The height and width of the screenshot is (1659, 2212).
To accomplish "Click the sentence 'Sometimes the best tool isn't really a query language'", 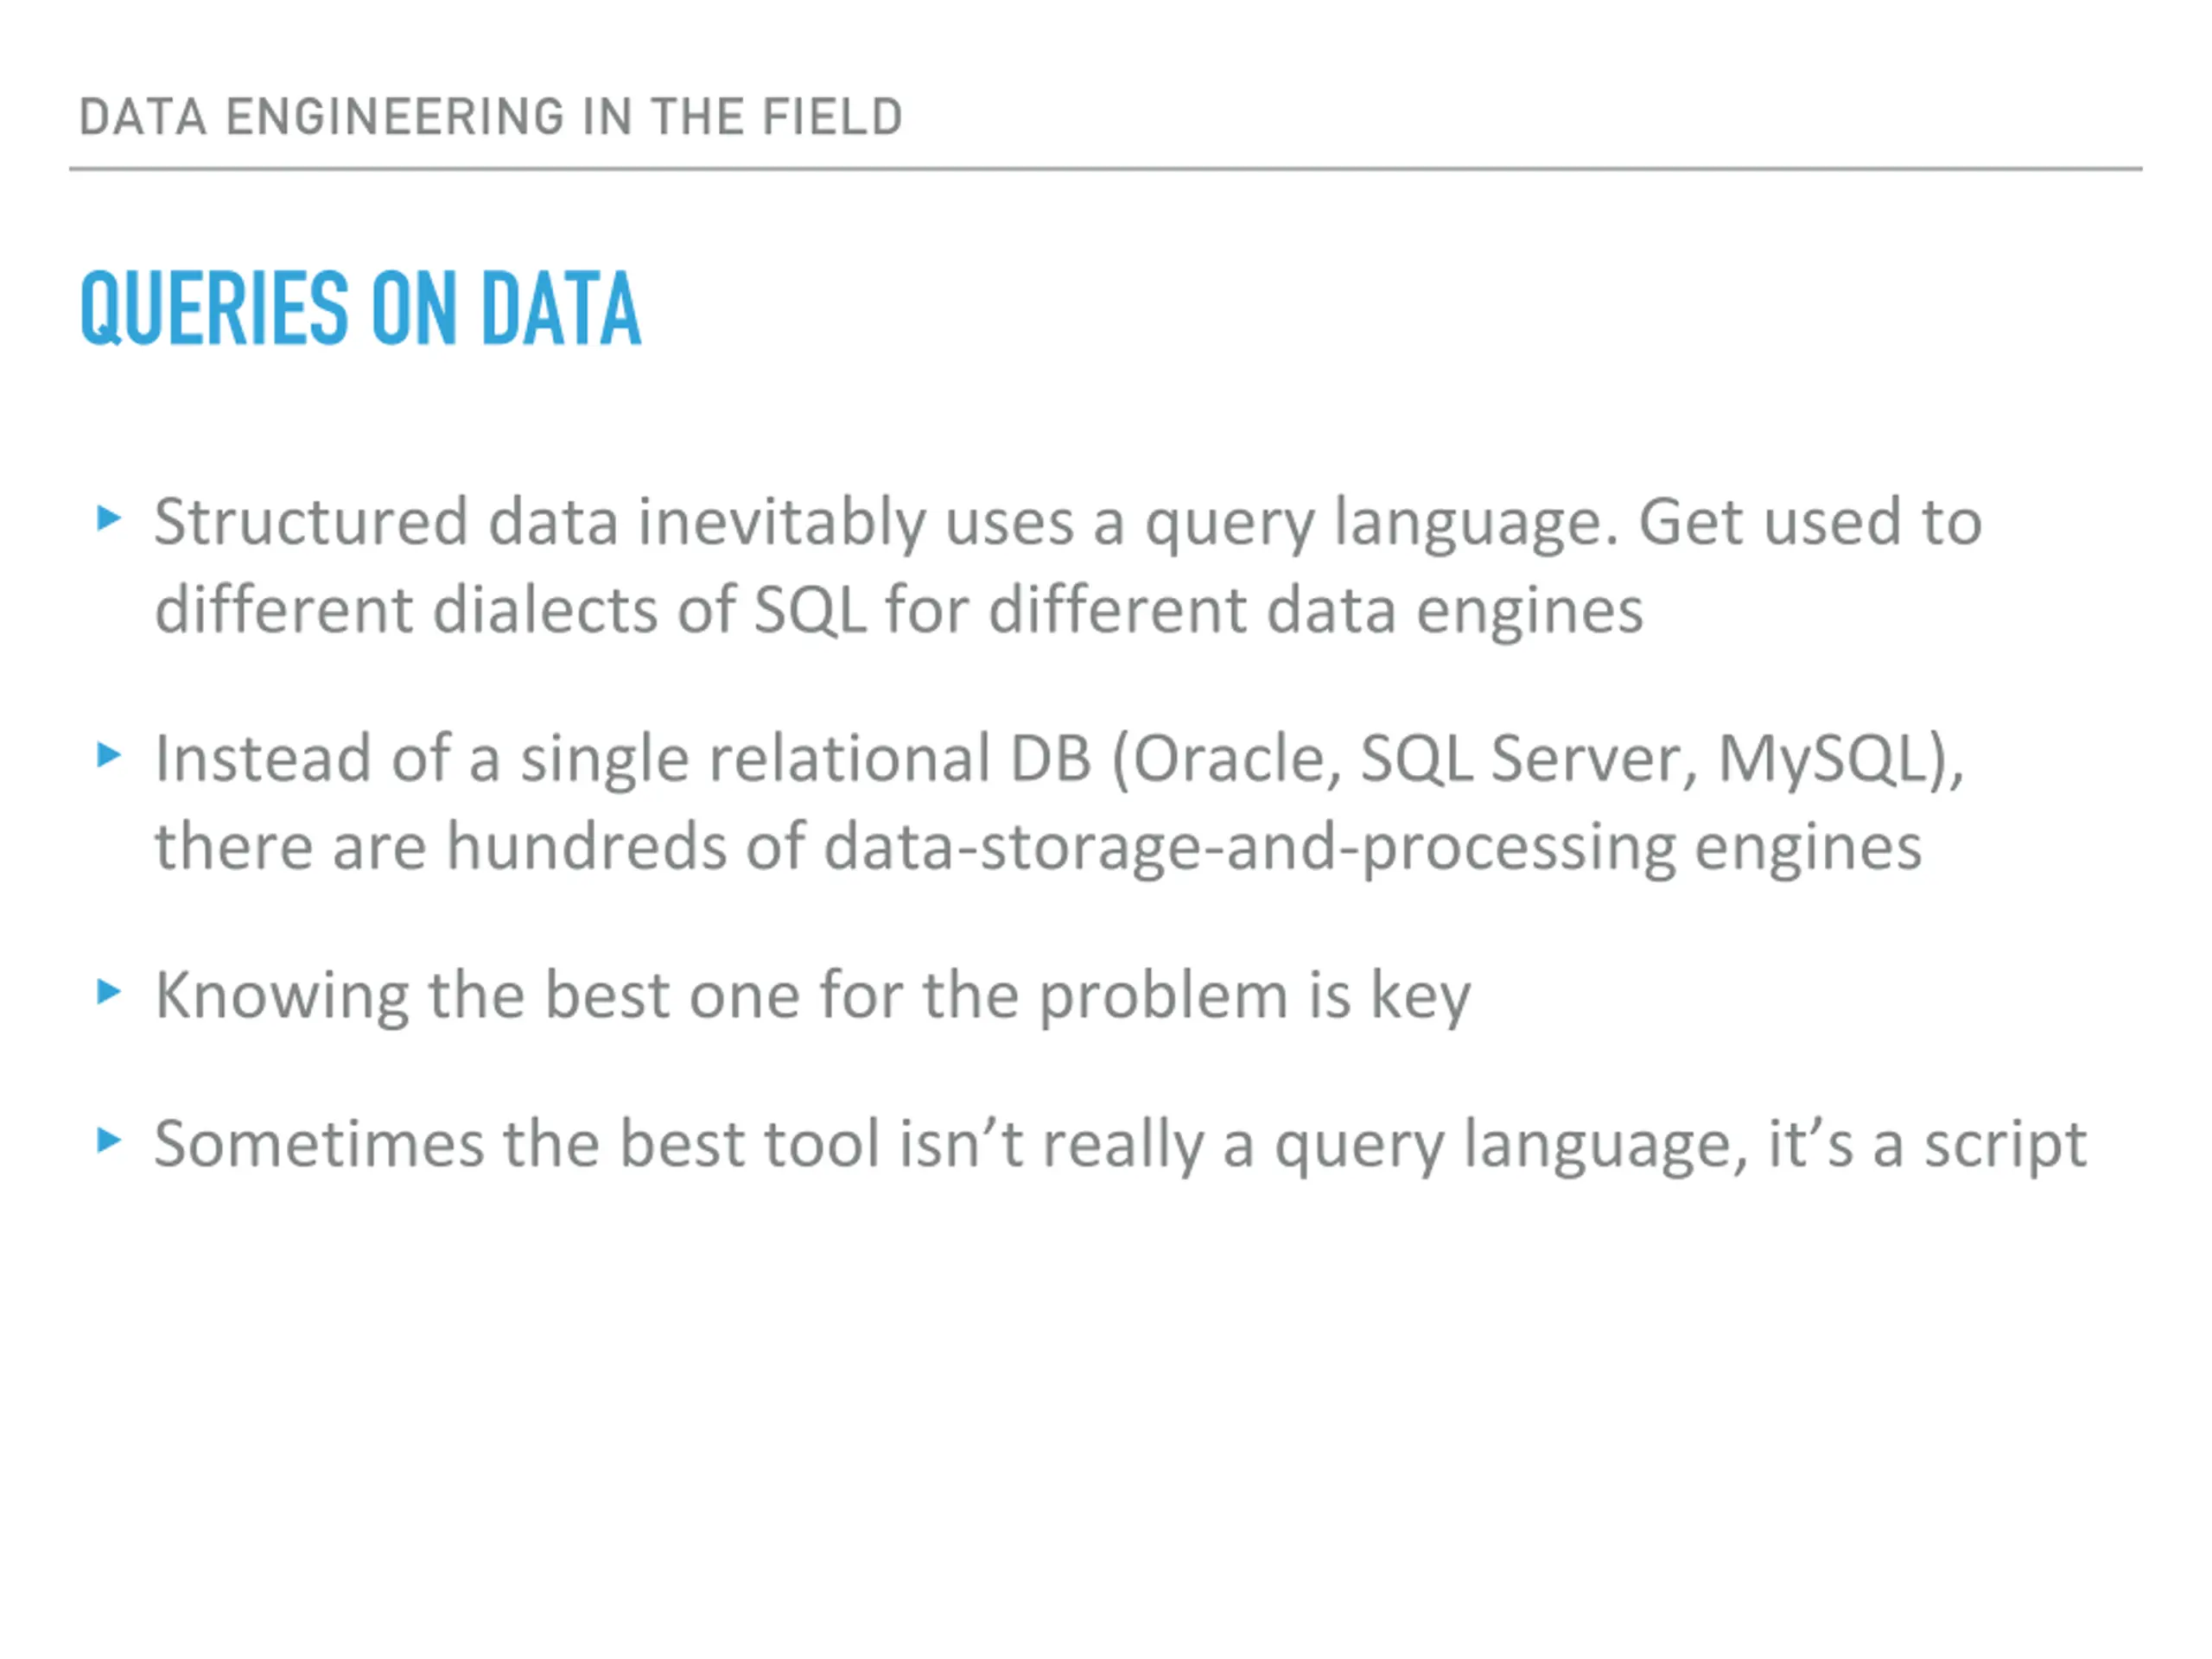I will point(951,1145).
